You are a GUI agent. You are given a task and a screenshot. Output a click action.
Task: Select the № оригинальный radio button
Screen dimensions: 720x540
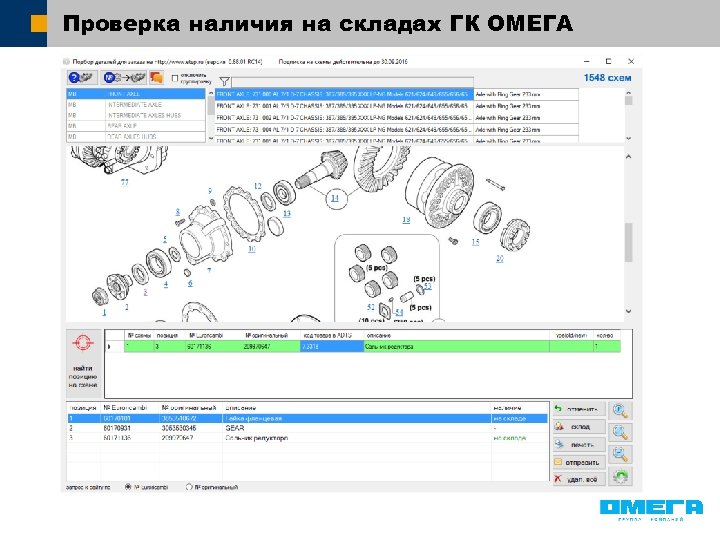[189, 487]
